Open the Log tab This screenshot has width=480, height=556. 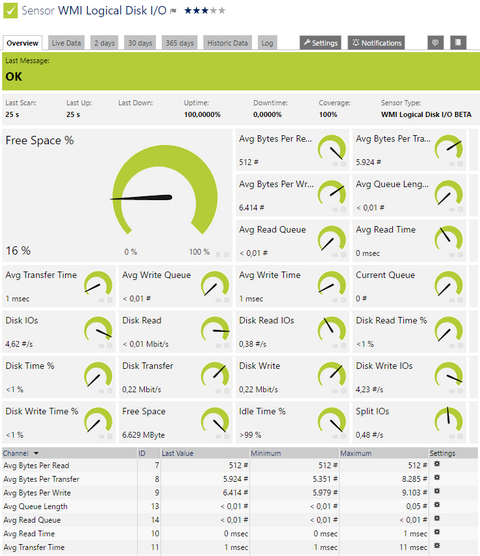coord(267,43)
